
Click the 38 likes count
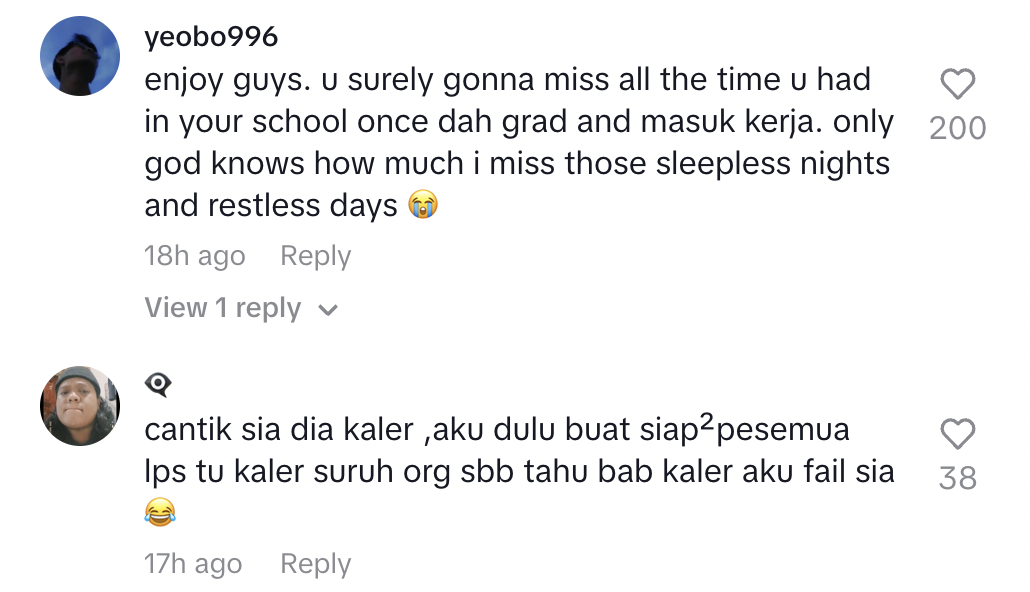point(957,478)
